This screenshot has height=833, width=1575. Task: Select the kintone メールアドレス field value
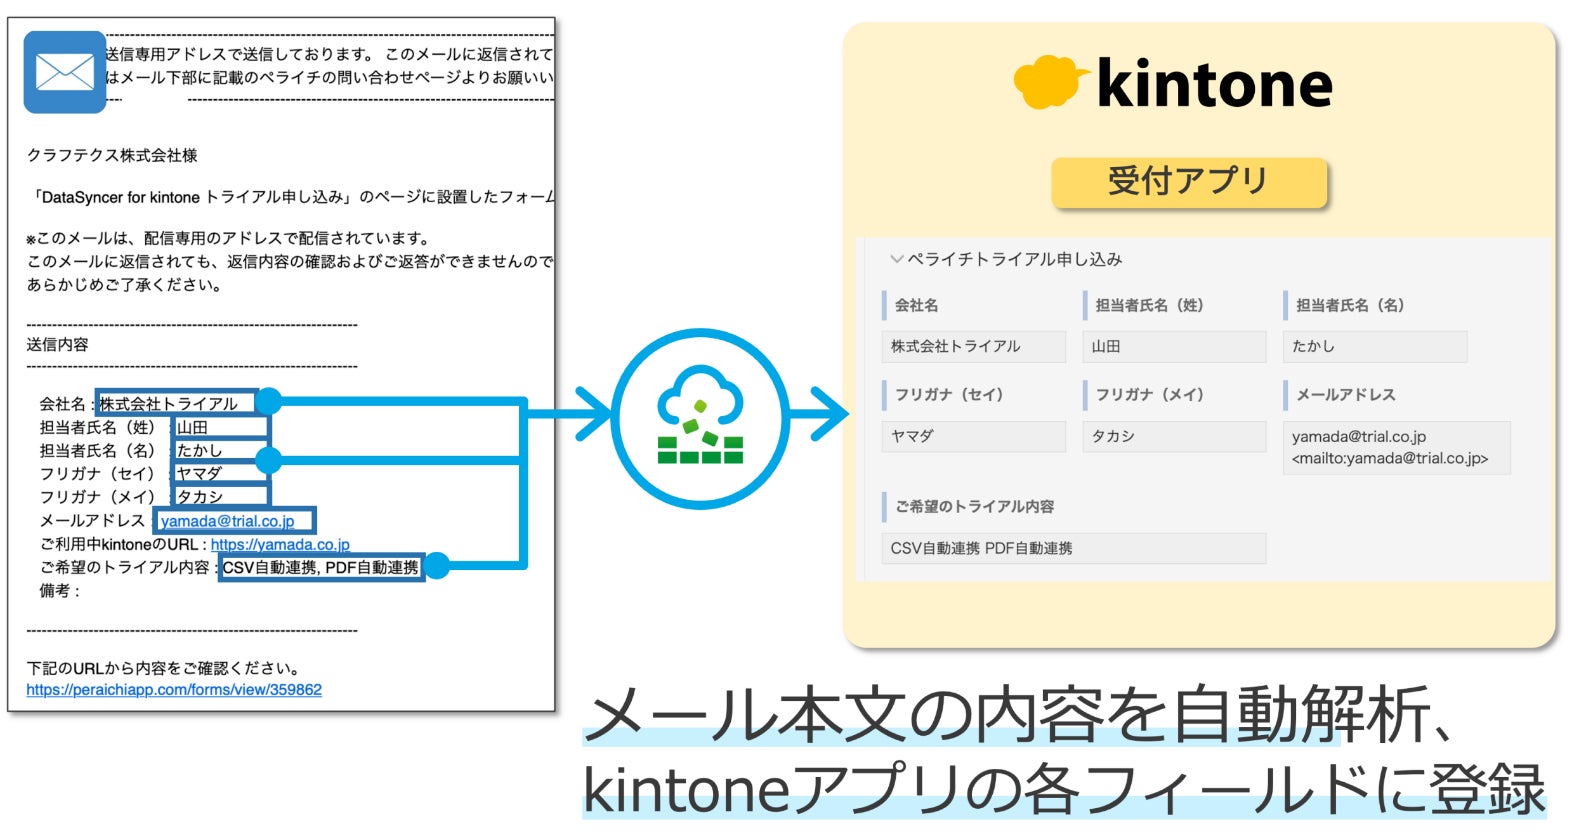(x=1396, y=447)
